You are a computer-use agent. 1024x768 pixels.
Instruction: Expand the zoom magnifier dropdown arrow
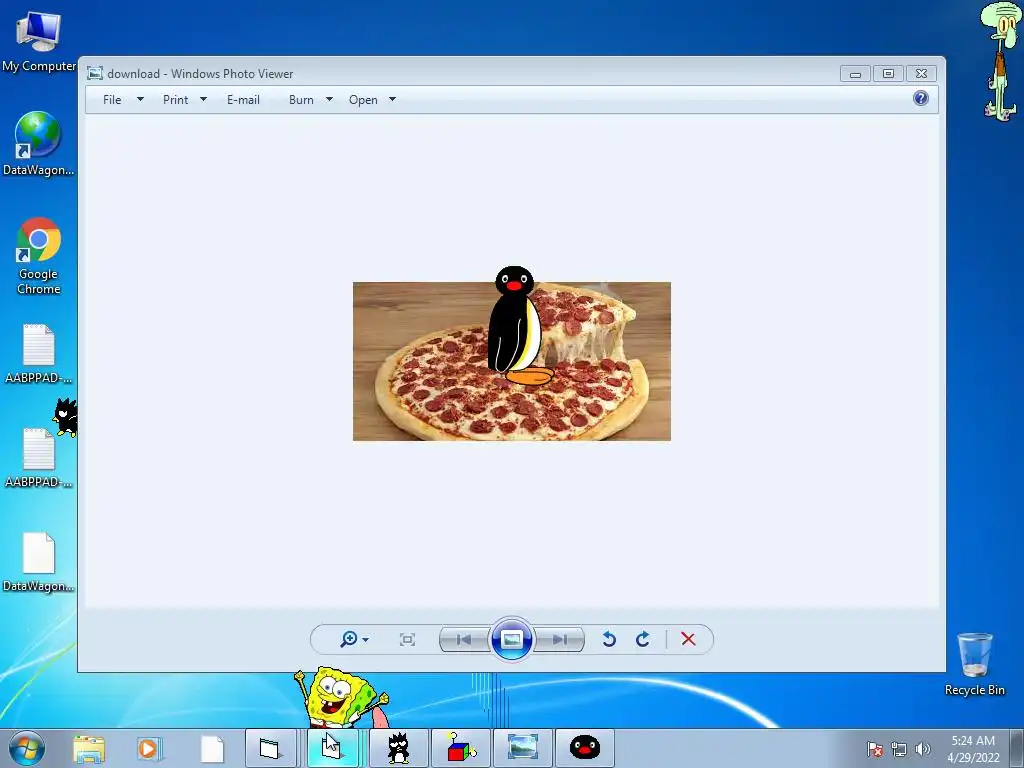point(366,640)
